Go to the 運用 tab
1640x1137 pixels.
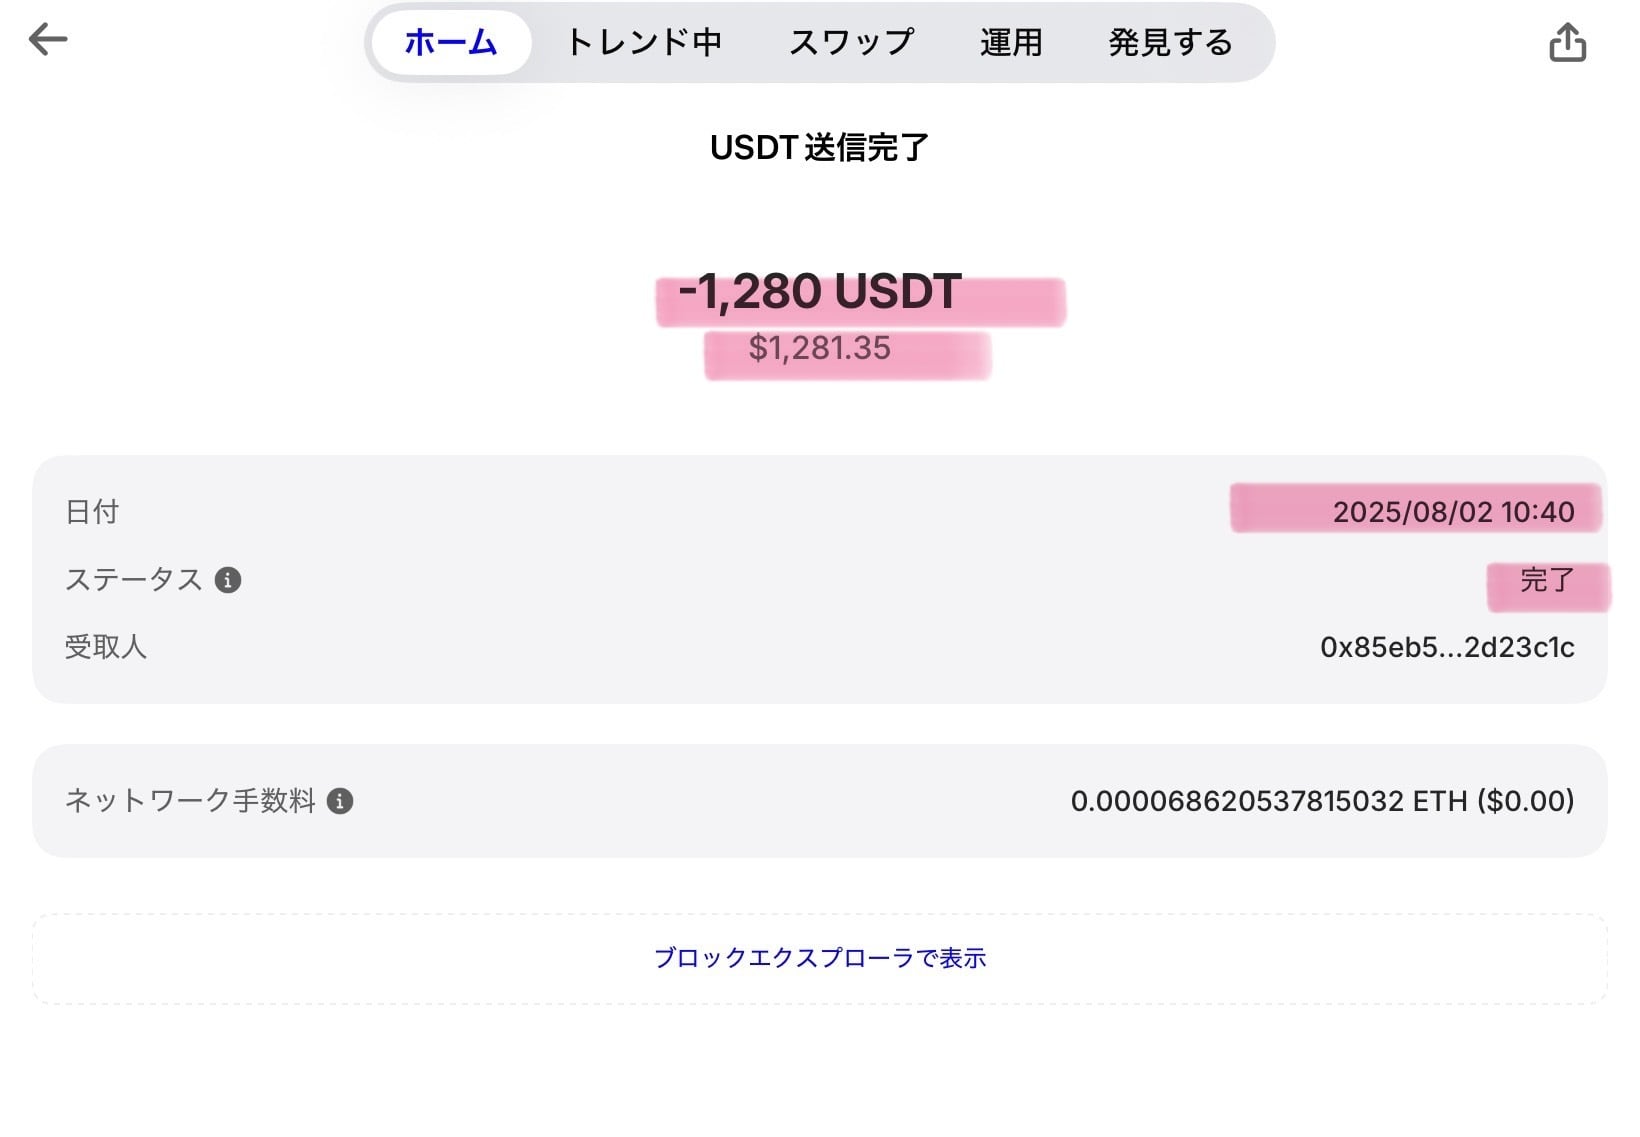[1011, 43]
